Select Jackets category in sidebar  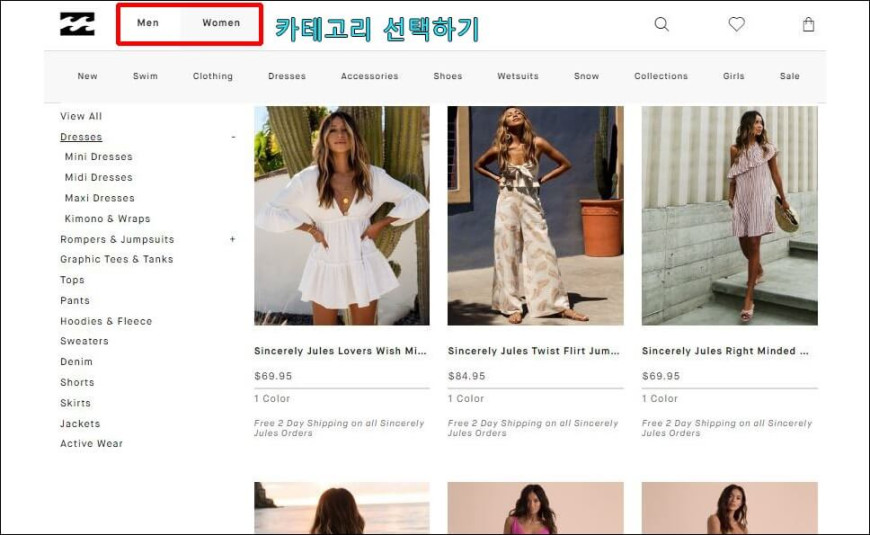(x=80, y=423)
